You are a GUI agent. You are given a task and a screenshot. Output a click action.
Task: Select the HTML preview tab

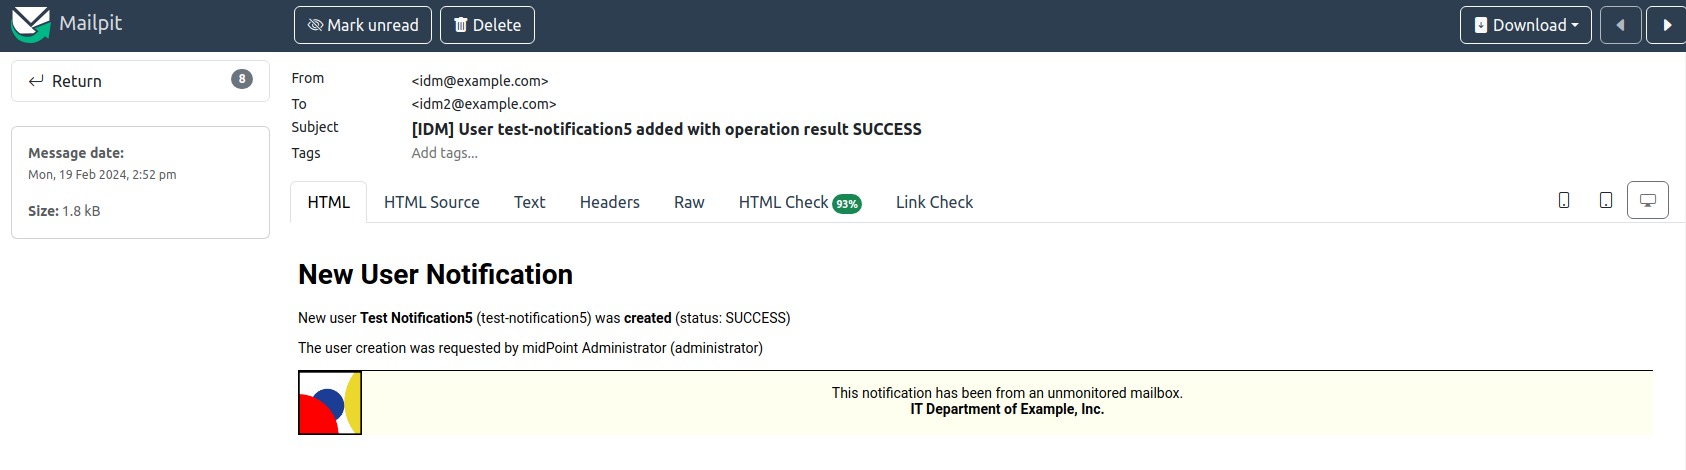pos(328,202)
